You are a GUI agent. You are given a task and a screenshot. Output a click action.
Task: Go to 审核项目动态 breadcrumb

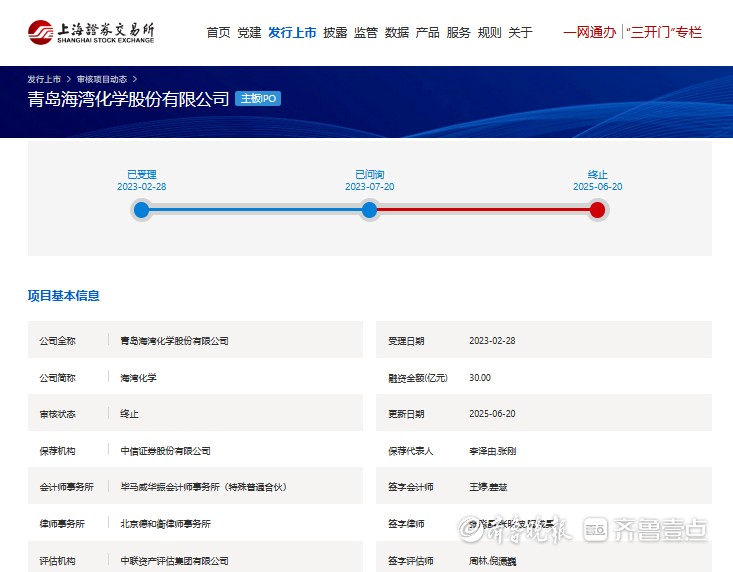click(102, 79)
